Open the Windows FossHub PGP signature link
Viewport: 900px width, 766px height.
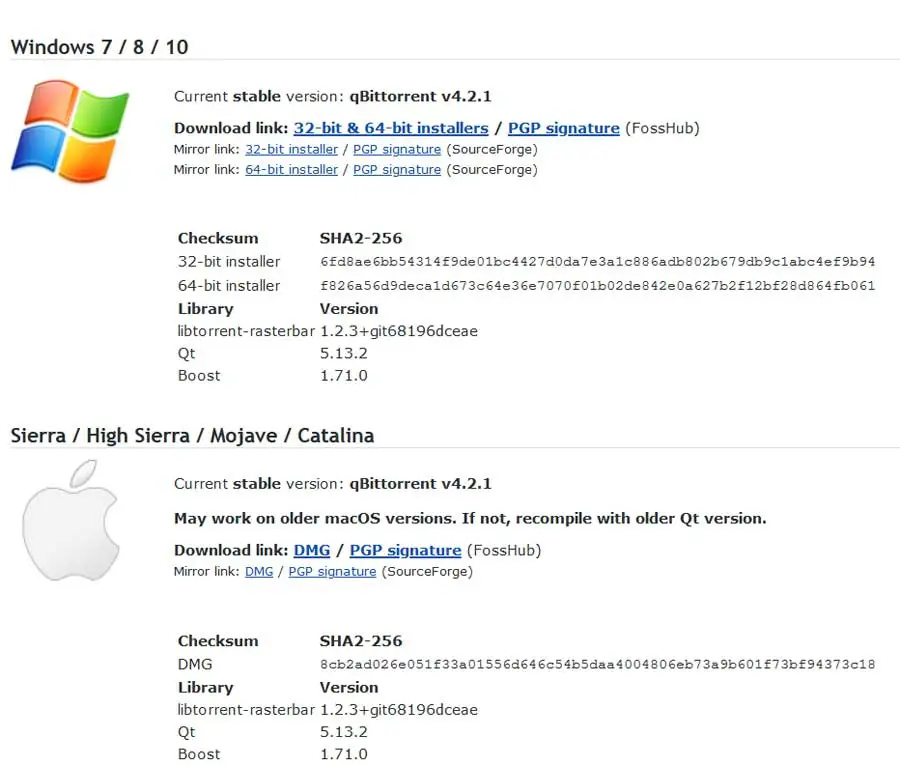point(564,128)
